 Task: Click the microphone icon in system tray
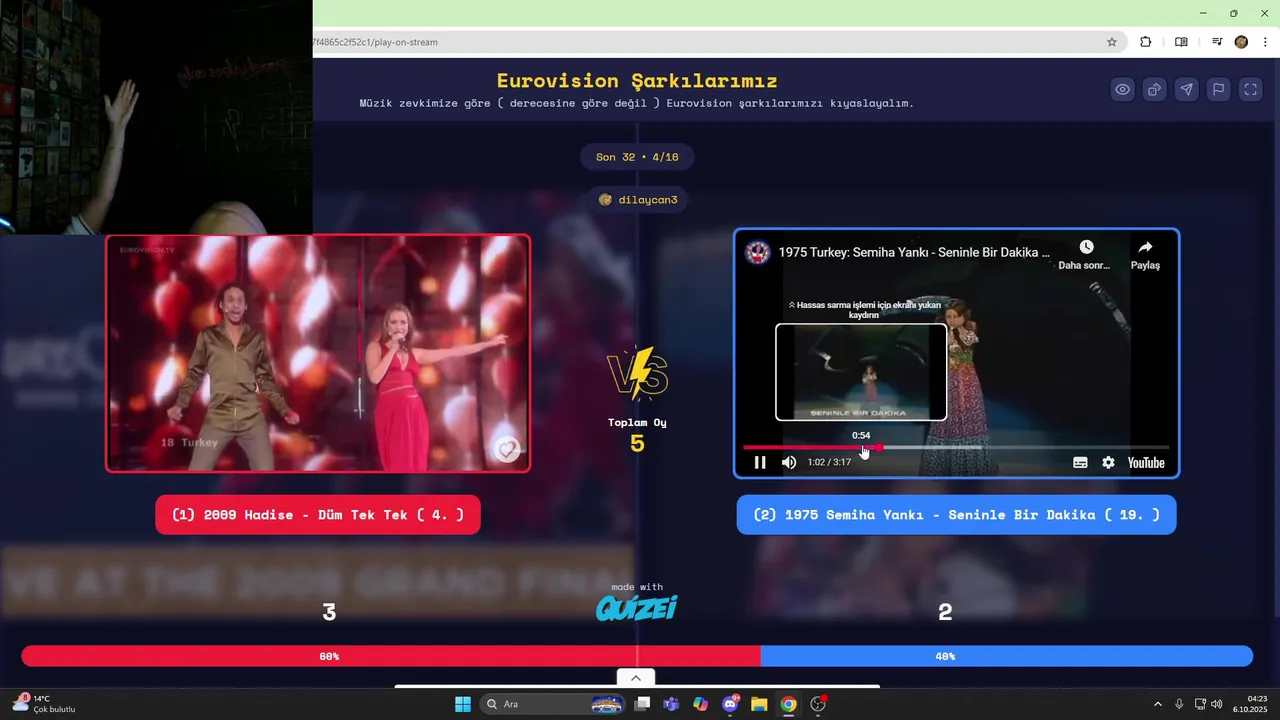click(1180, 704)
